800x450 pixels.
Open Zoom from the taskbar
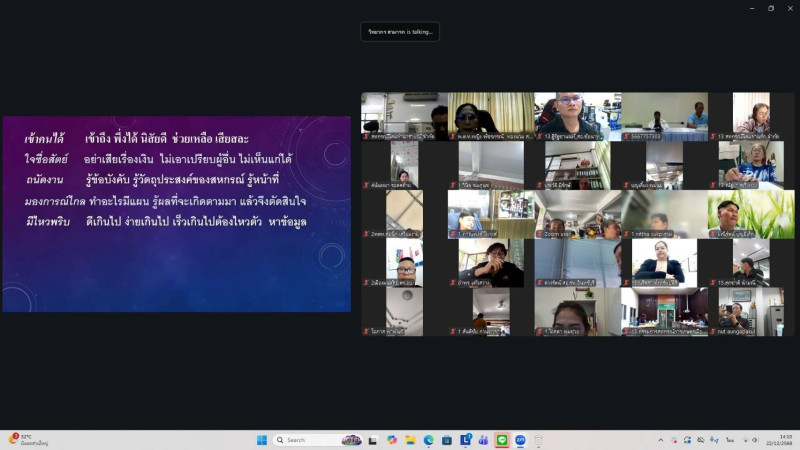pos(520,440)
